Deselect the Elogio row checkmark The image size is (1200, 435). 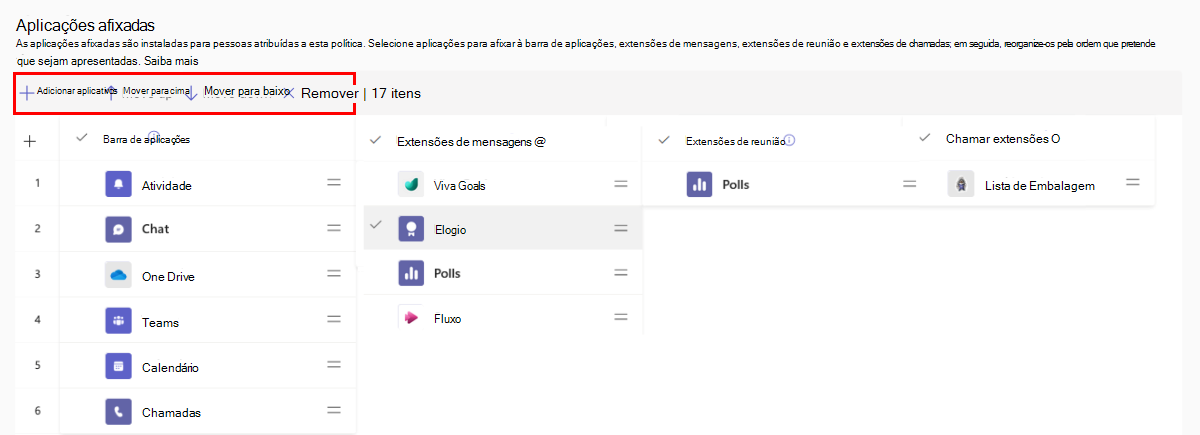pyautogui.click(x=375, y=226)
